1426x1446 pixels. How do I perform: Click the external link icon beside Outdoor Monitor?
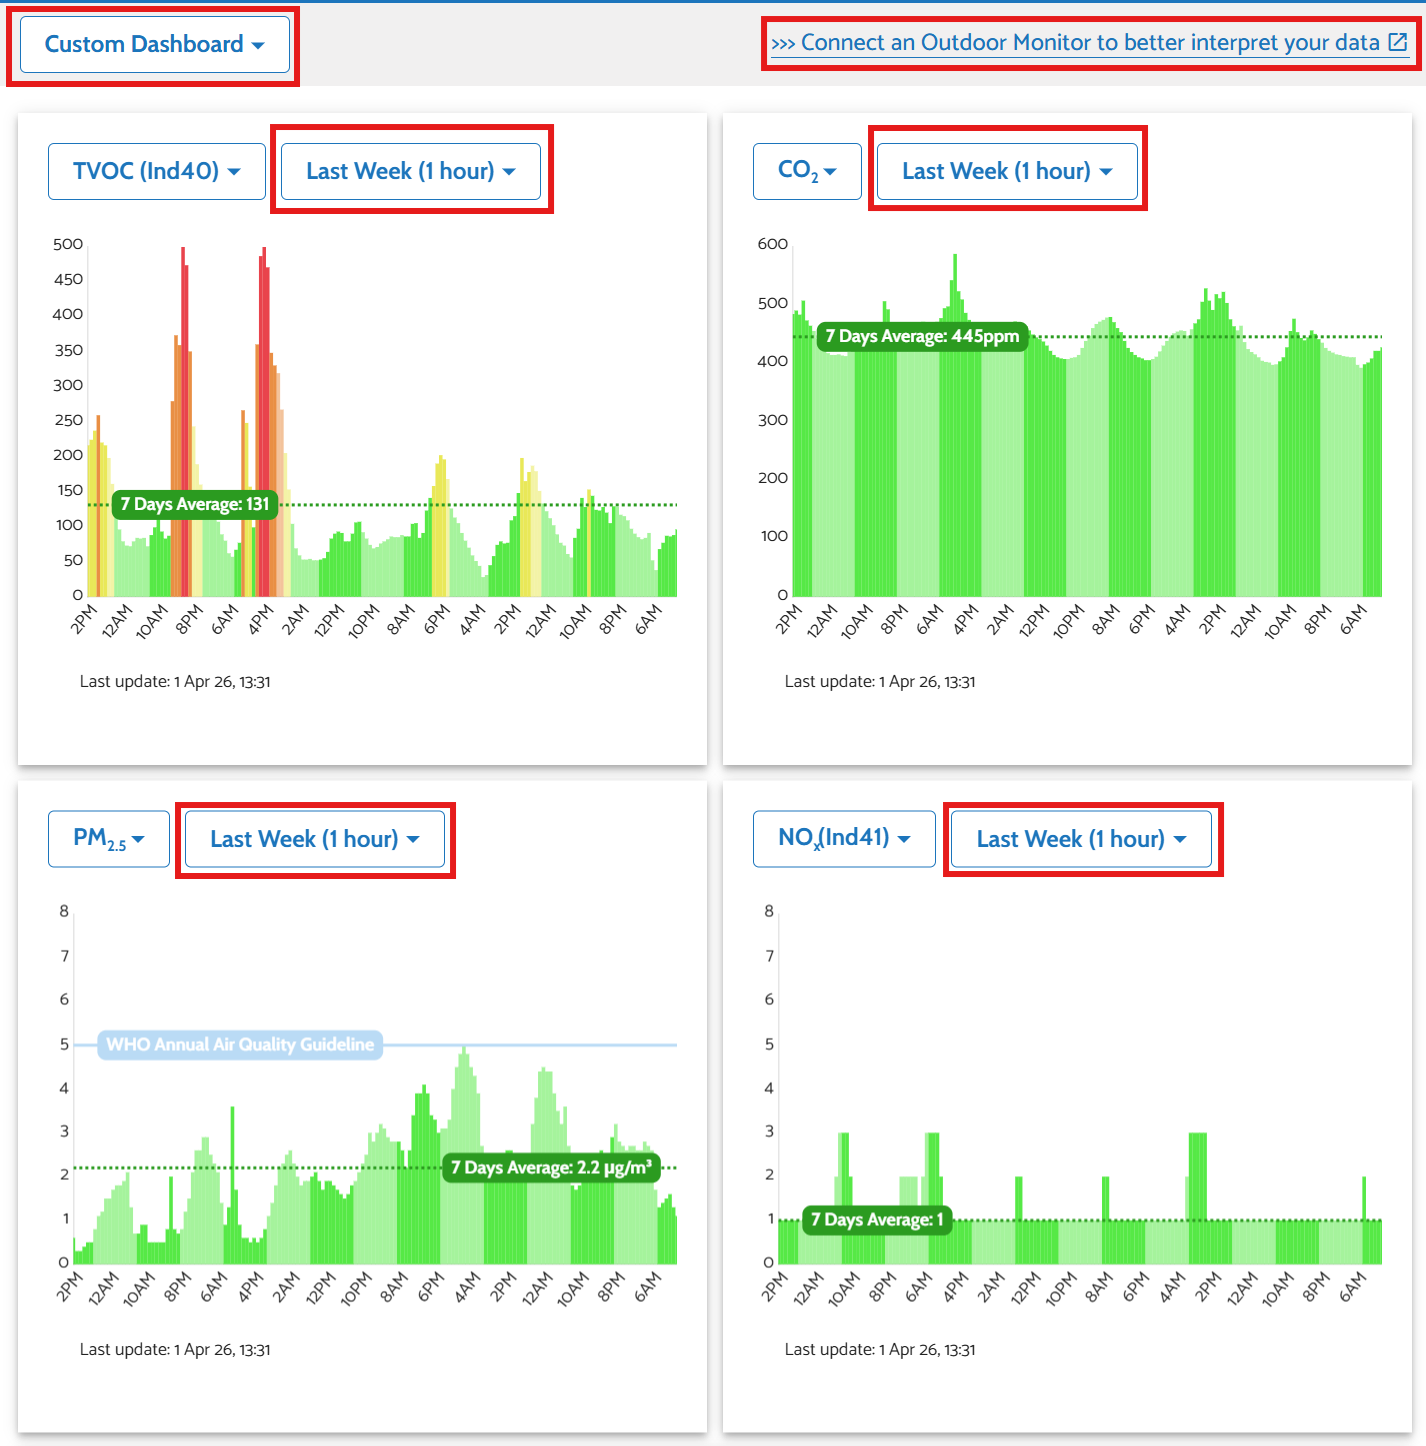(1398, 42)
